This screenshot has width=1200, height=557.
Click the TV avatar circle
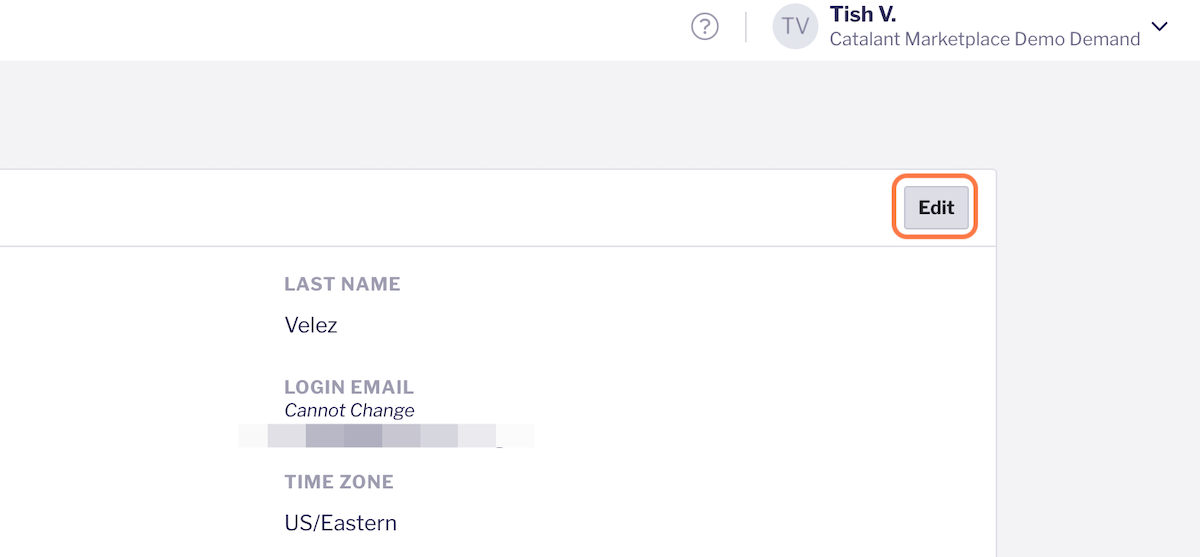tap(795, 27)
